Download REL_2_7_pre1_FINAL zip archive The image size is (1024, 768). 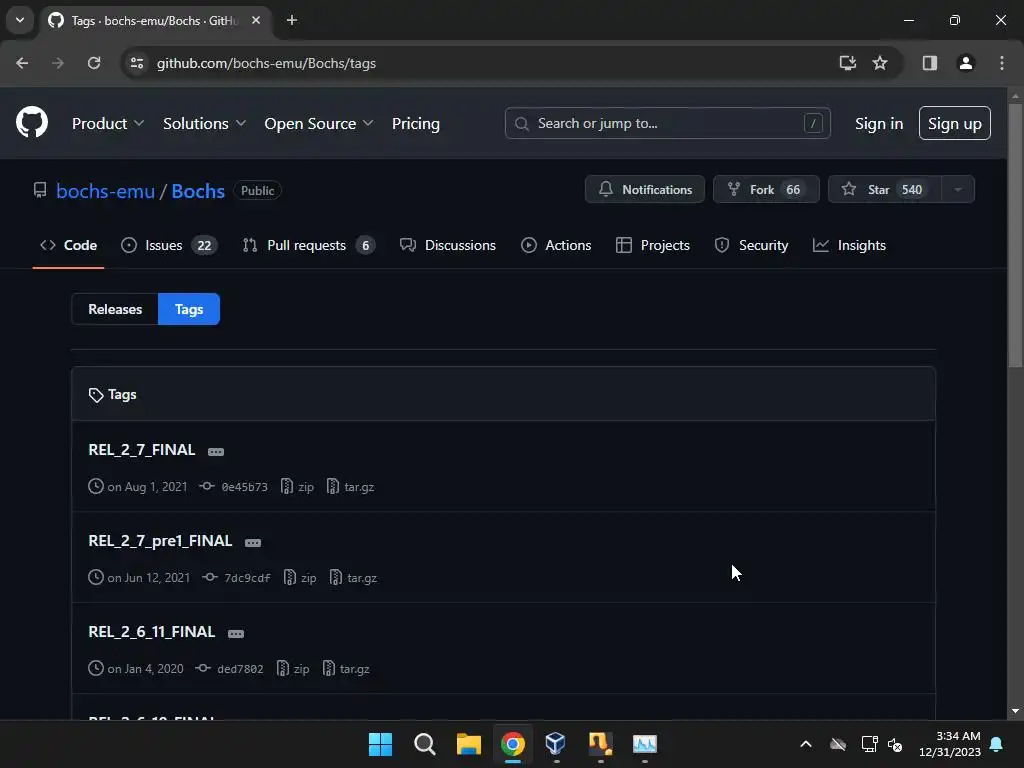(300, 577)
